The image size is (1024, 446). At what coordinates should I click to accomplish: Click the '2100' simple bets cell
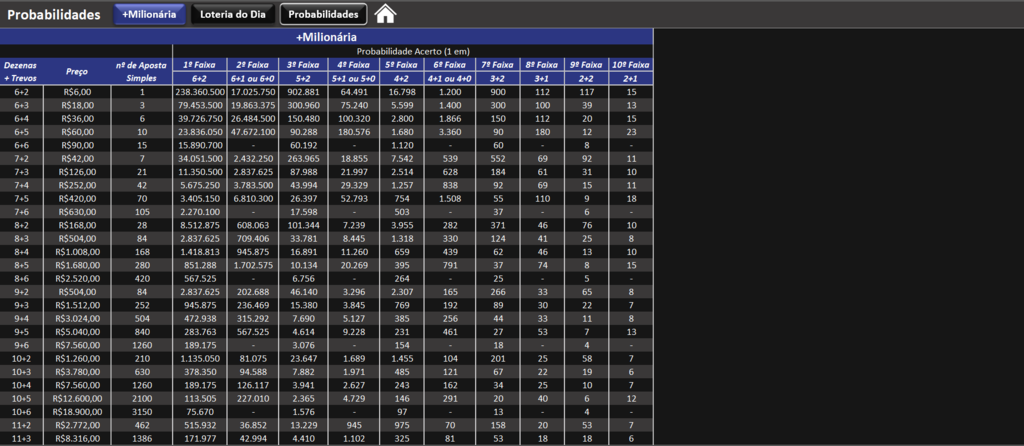(142, 398)
